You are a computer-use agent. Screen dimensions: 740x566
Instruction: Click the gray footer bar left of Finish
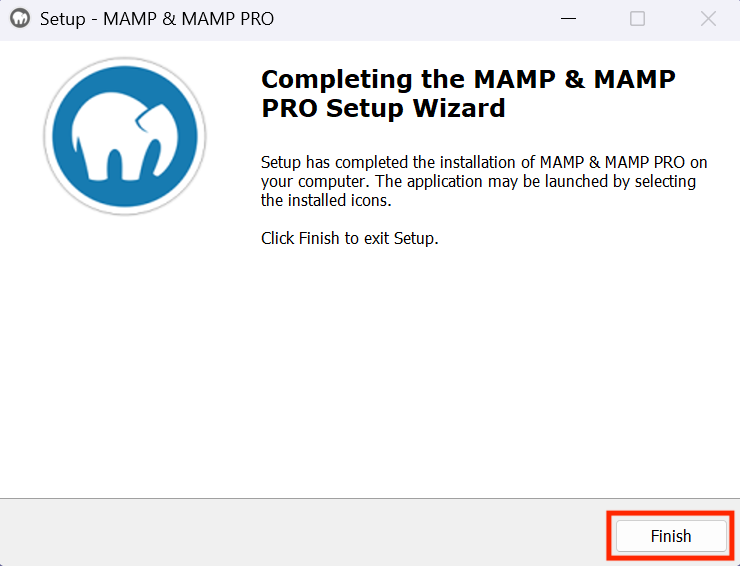point(302,533)
